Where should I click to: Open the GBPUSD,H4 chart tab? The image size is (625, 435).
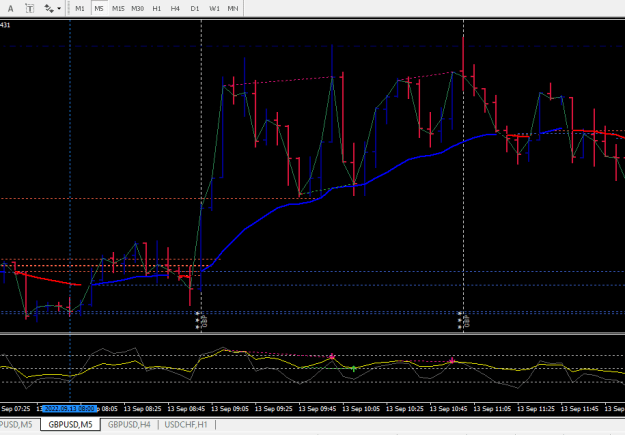[129, 425]
